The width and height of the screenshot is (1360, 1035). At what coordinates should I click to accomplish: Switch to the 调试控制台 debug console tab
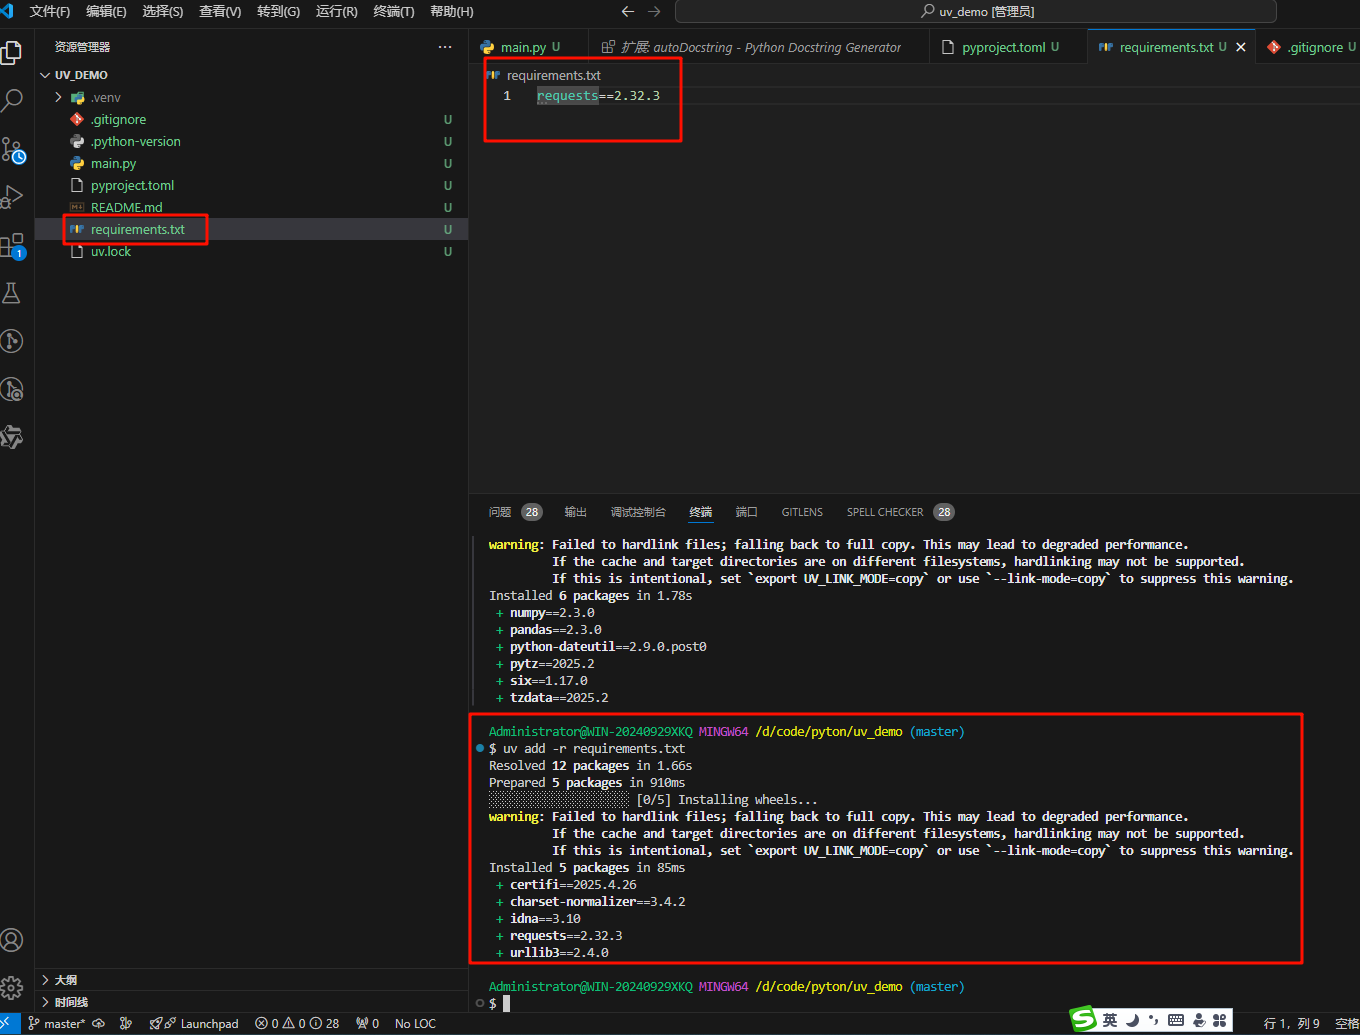[638, 512]
